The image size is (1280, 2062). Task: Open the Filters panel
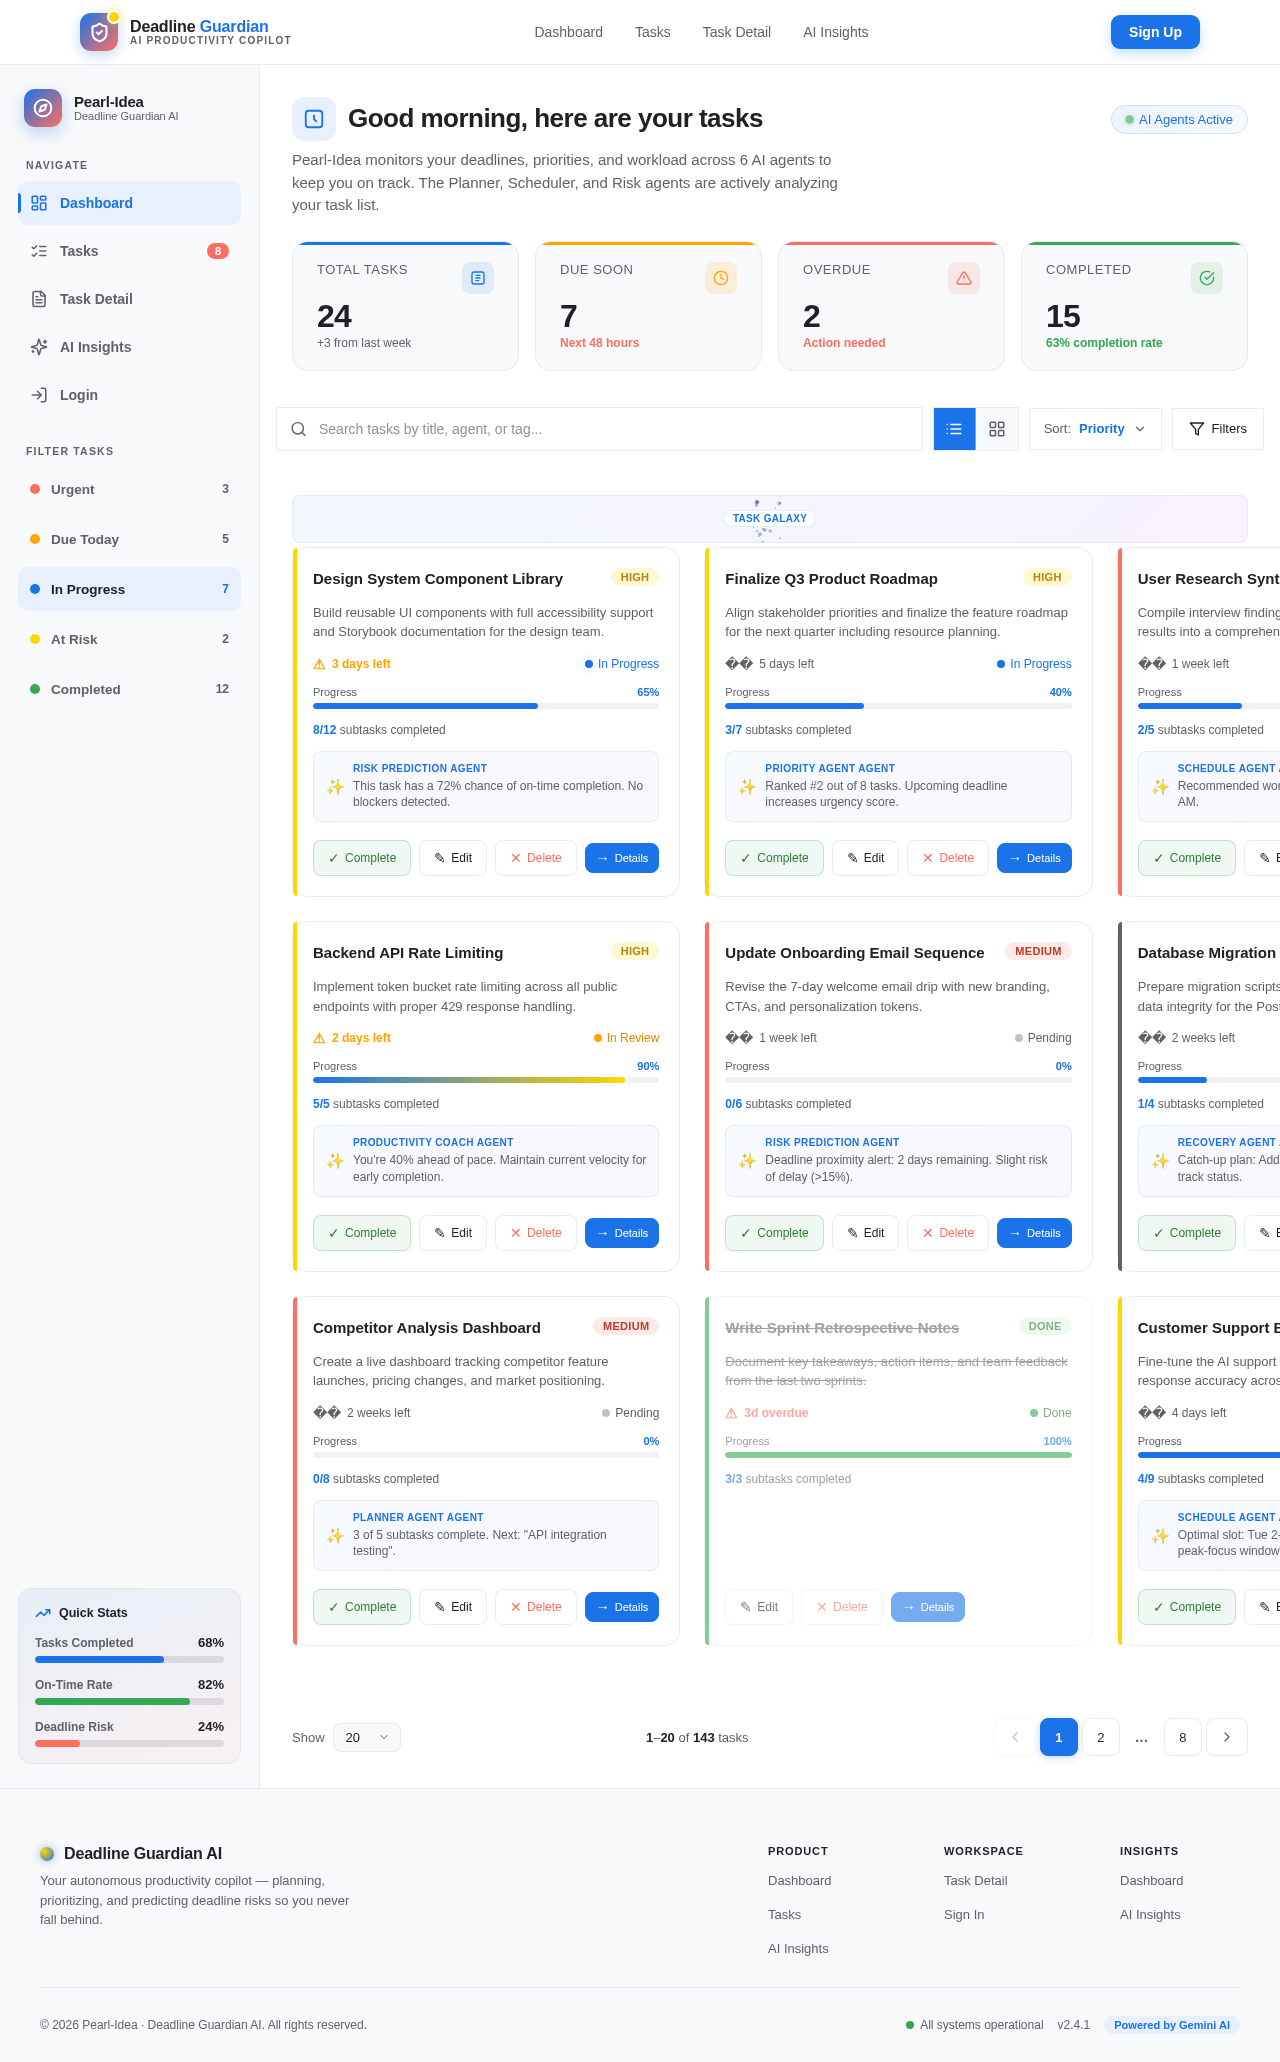click(1218, 429)
